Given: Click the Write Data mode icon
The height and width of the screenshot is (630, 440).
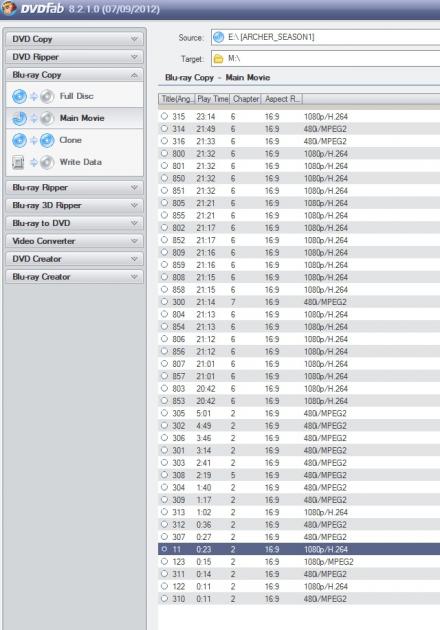Looking at the screenshot, I should pos(33,162).
